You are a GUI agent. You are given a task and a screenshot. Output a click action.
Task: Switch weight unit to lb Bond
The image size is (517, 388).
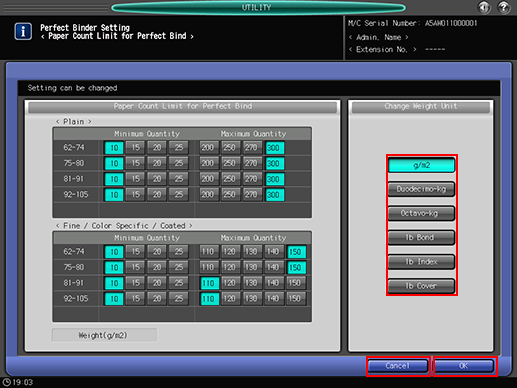tap(421, 237)
